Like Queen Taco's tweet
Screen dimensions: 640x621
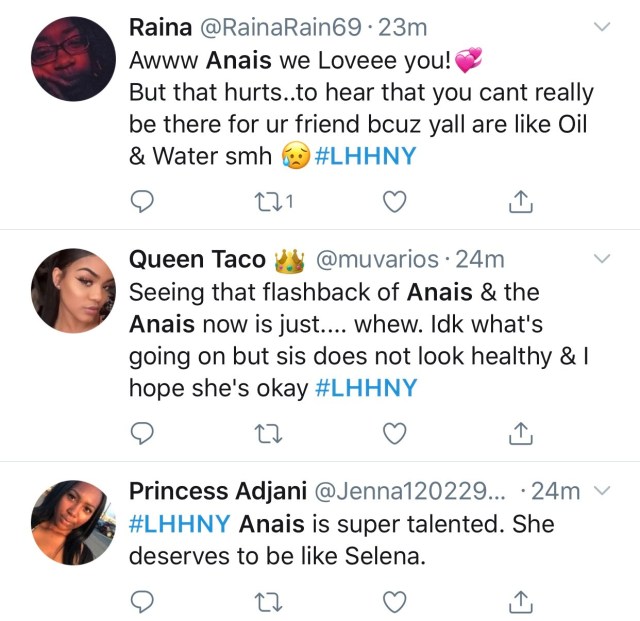click(x=396, y=432)
